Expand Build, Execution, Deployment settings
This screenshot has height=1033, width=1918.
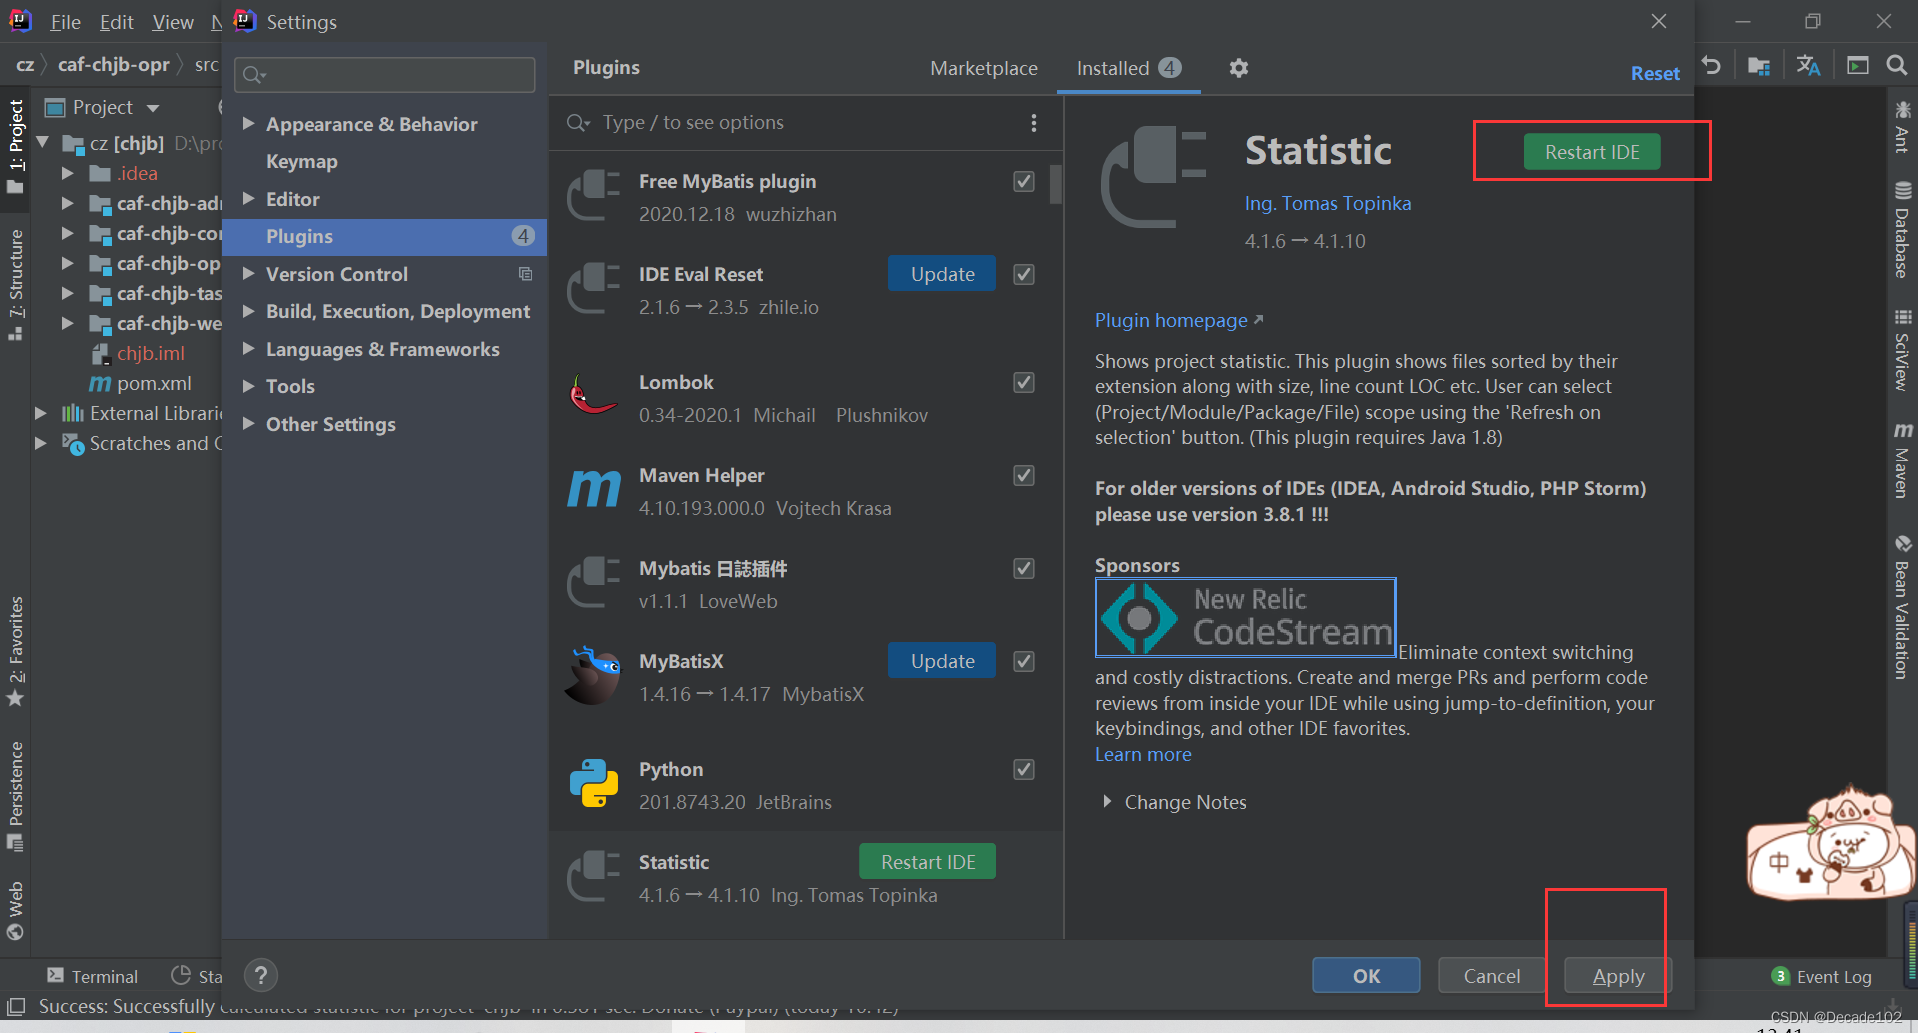248,311
